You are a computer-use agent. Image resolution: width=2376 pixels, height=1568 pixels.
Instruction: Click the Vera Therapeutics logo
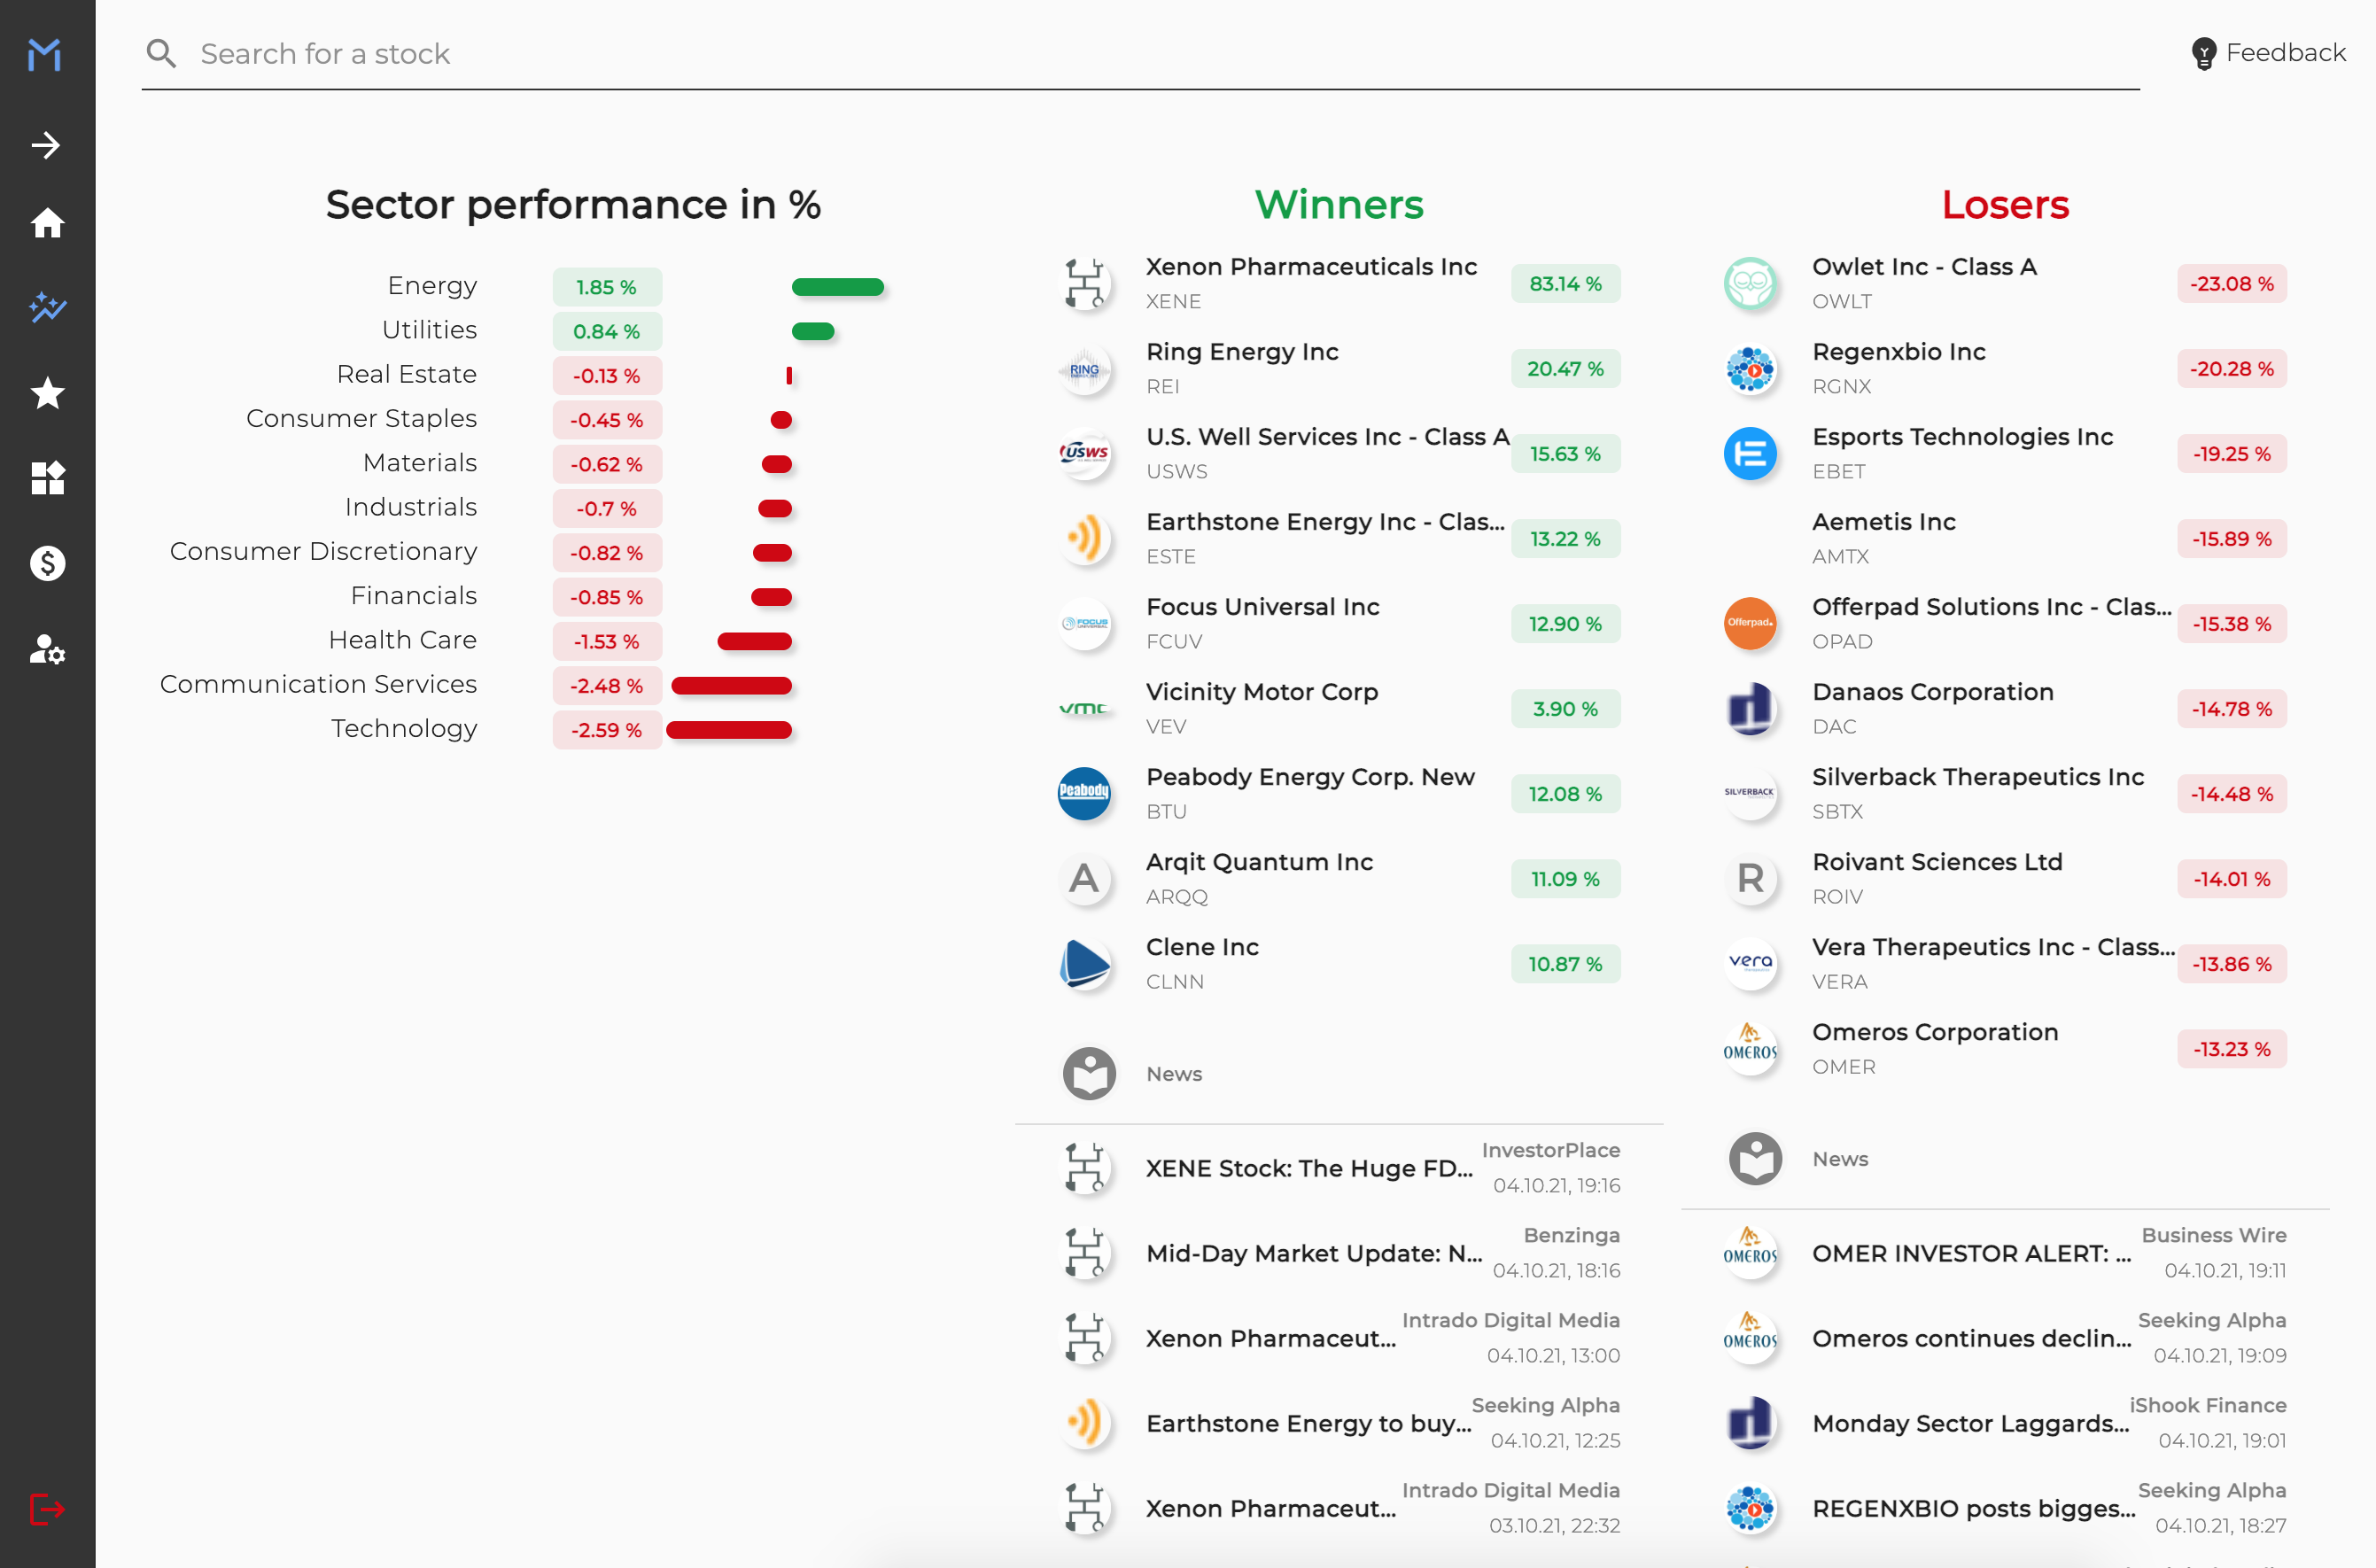click(x=1751, y=964)
